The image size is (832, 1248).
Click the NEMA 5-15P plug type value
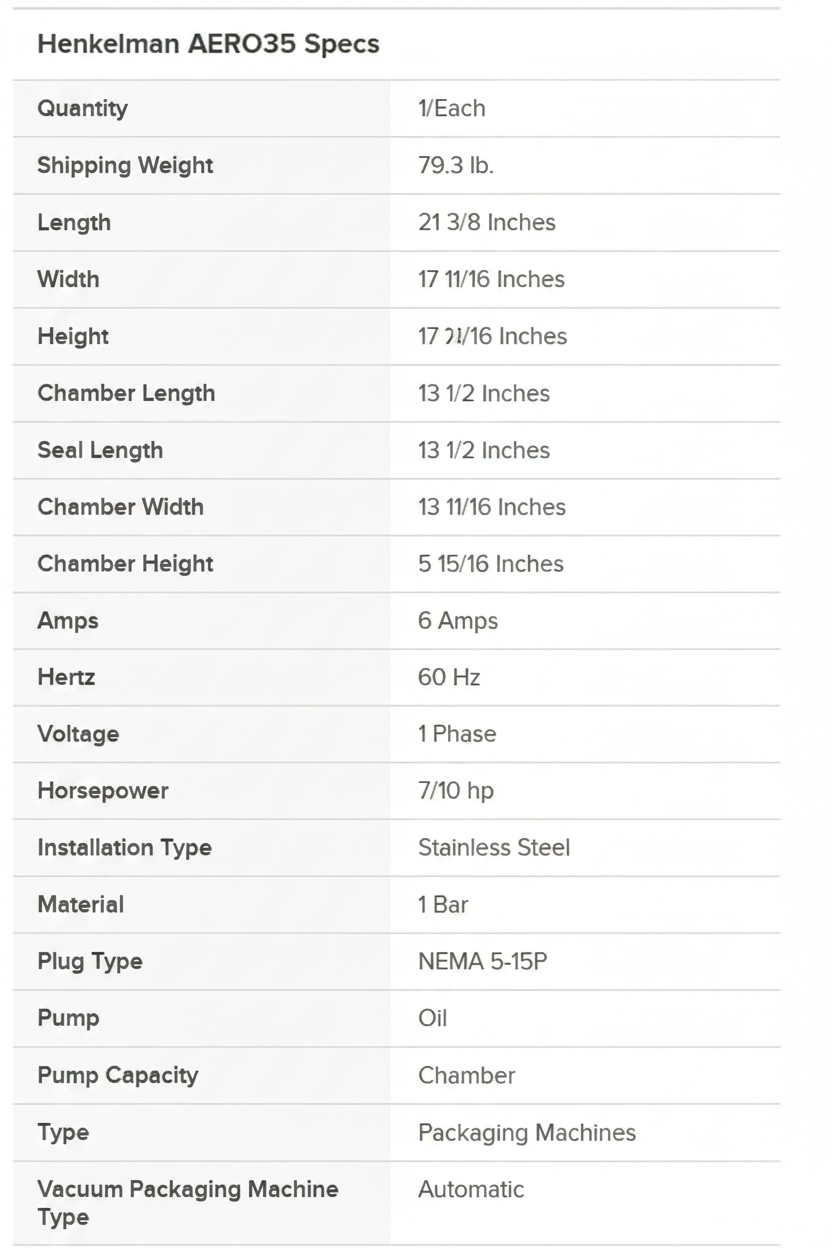pyautogui.click(x=483, y=962)
